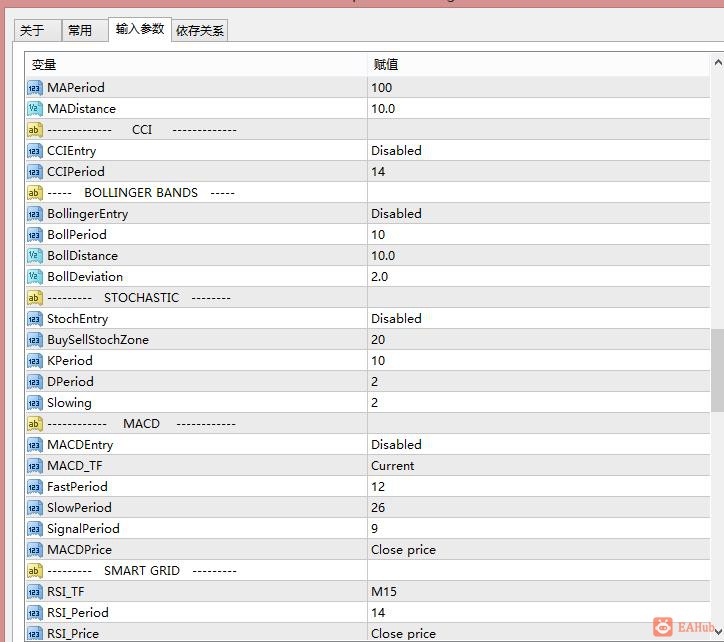The width and height of the screenshot is (724, 642).
Task: Click the integer icon beside SignalPeriod
Action: coord(35,529)
